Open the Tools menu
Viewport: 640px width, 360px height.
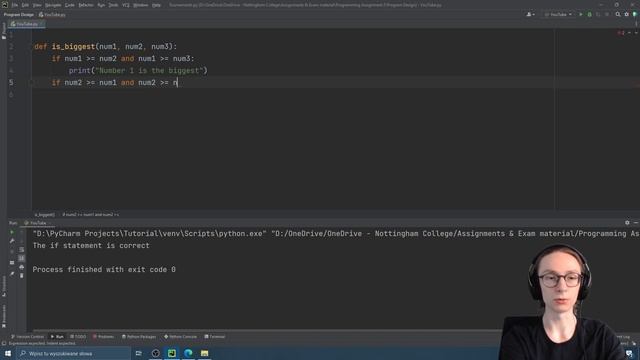(113, 5)
